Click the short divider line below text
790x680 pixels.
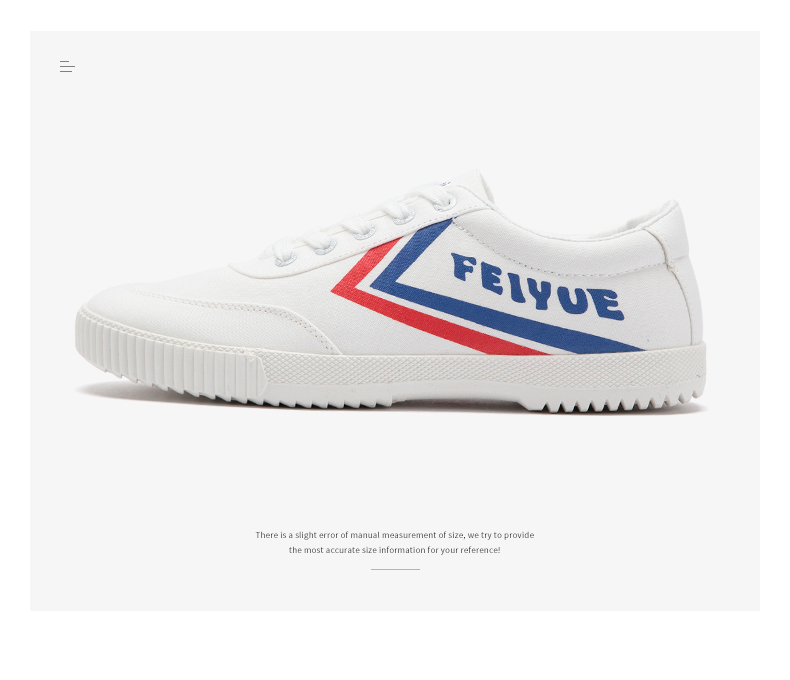[x=396, y=569]
